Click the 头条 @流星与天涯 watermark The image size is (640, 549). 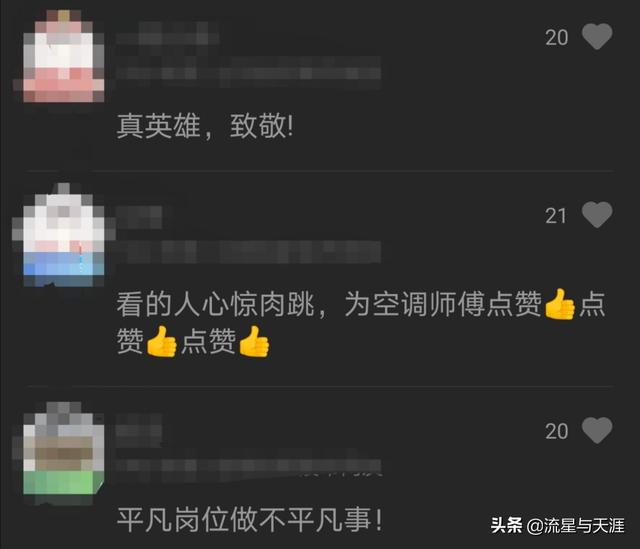click(x=558, y=526)
